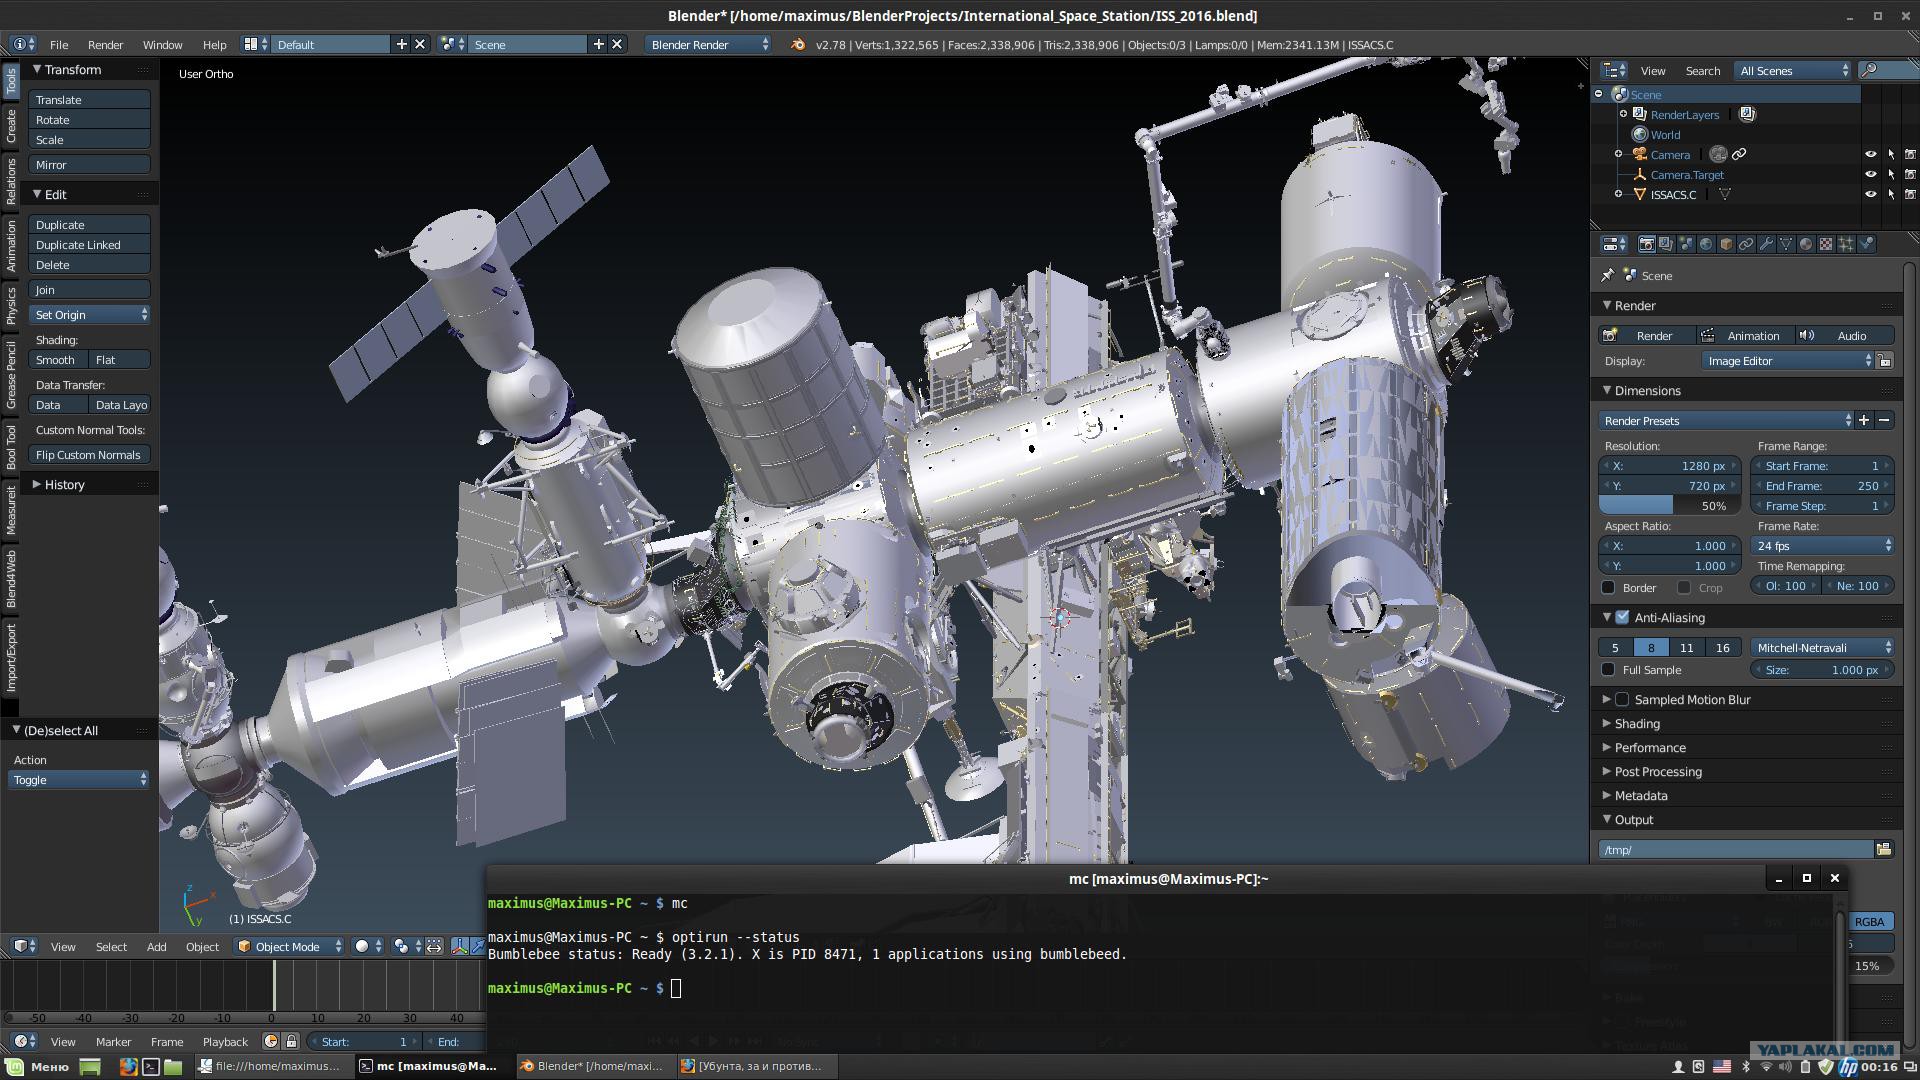Enable Sampled Motion Blur checkbox

click(1622, 699)
